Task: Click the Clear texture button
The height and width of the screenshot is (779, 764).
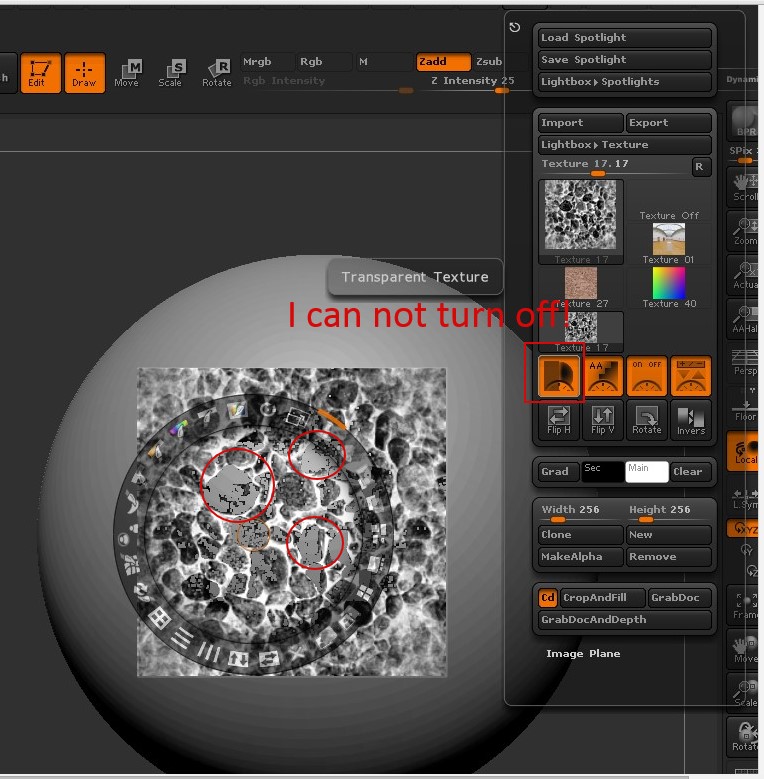Action: coord(691,471)
